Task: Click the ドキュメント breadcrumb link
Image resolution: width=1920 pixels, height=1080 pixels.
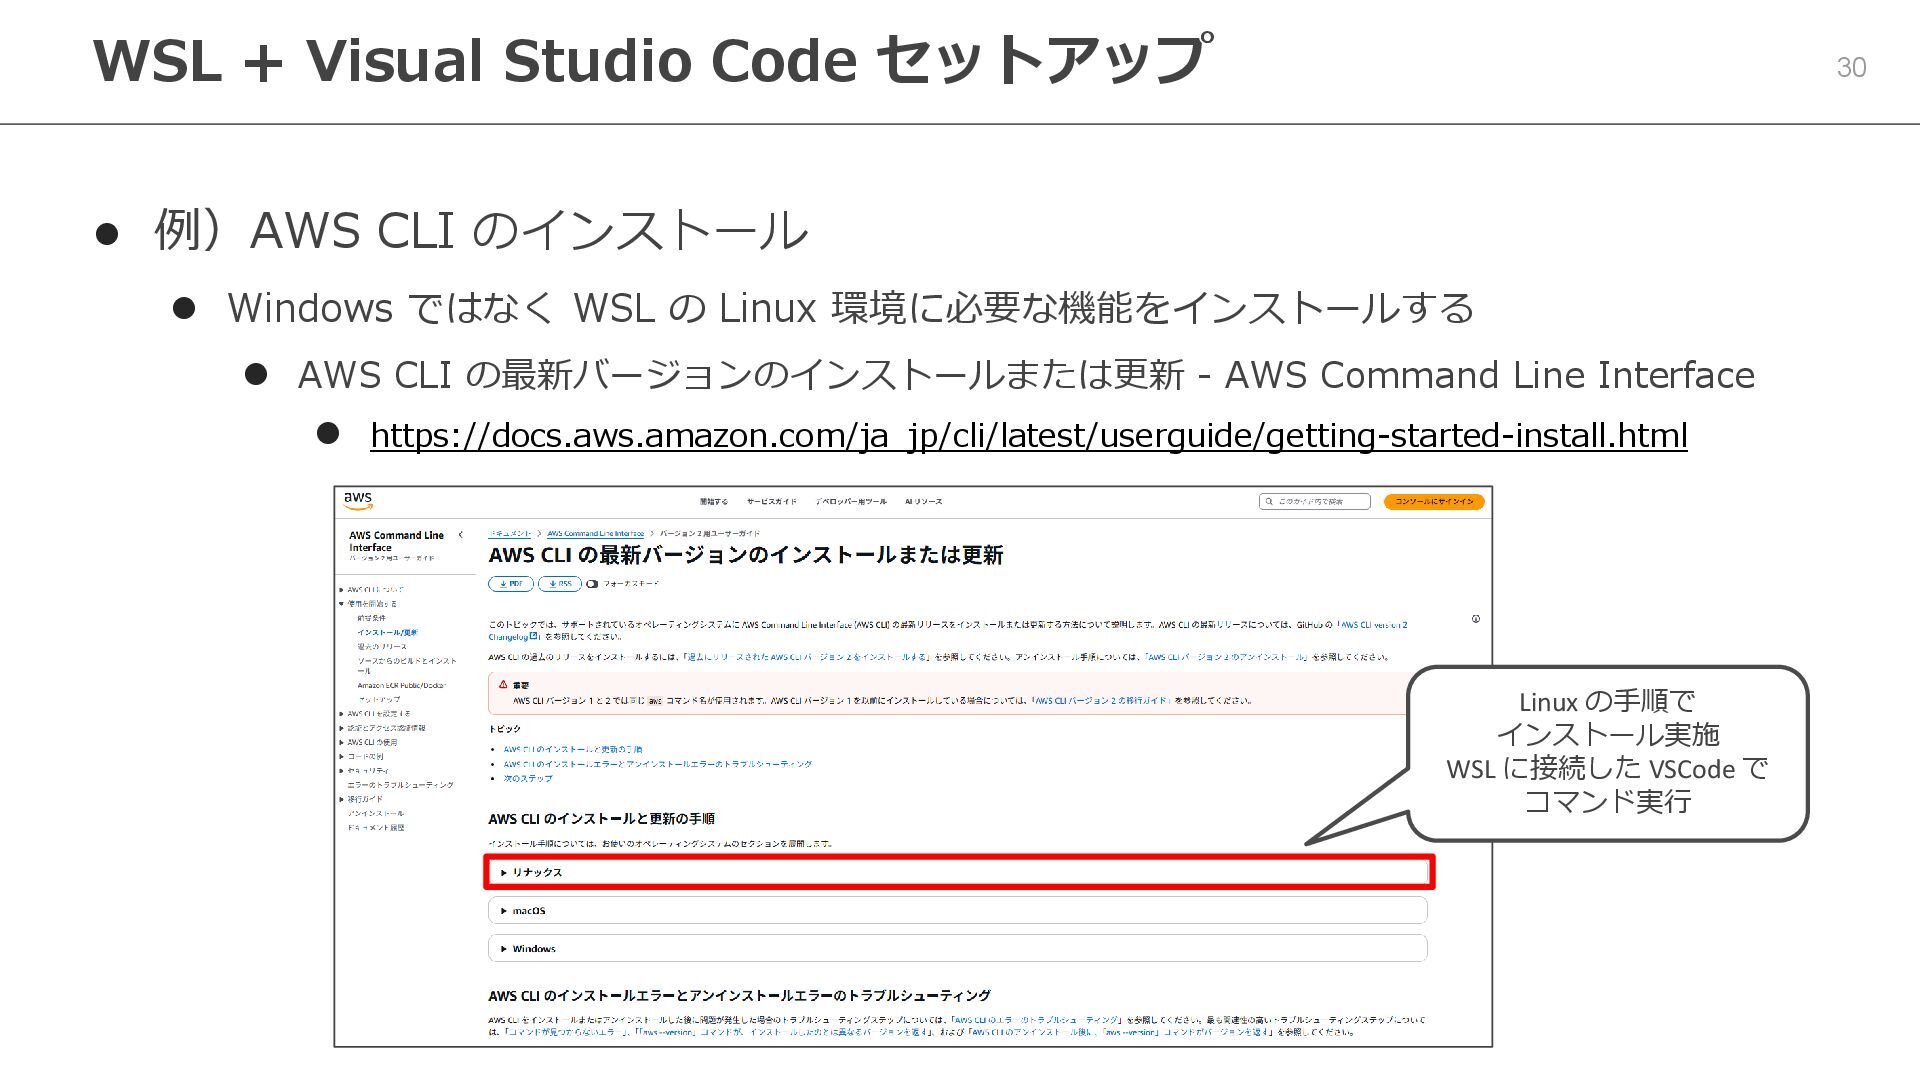Action: [x=510, y=534]
